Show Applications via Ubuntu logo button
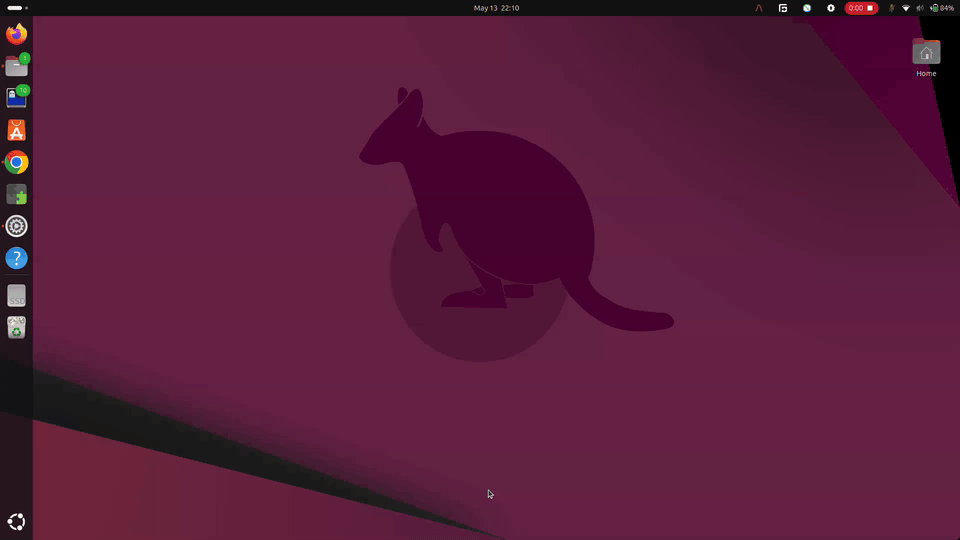The height and width of the screenshot is (540, 960). [17, 522]
